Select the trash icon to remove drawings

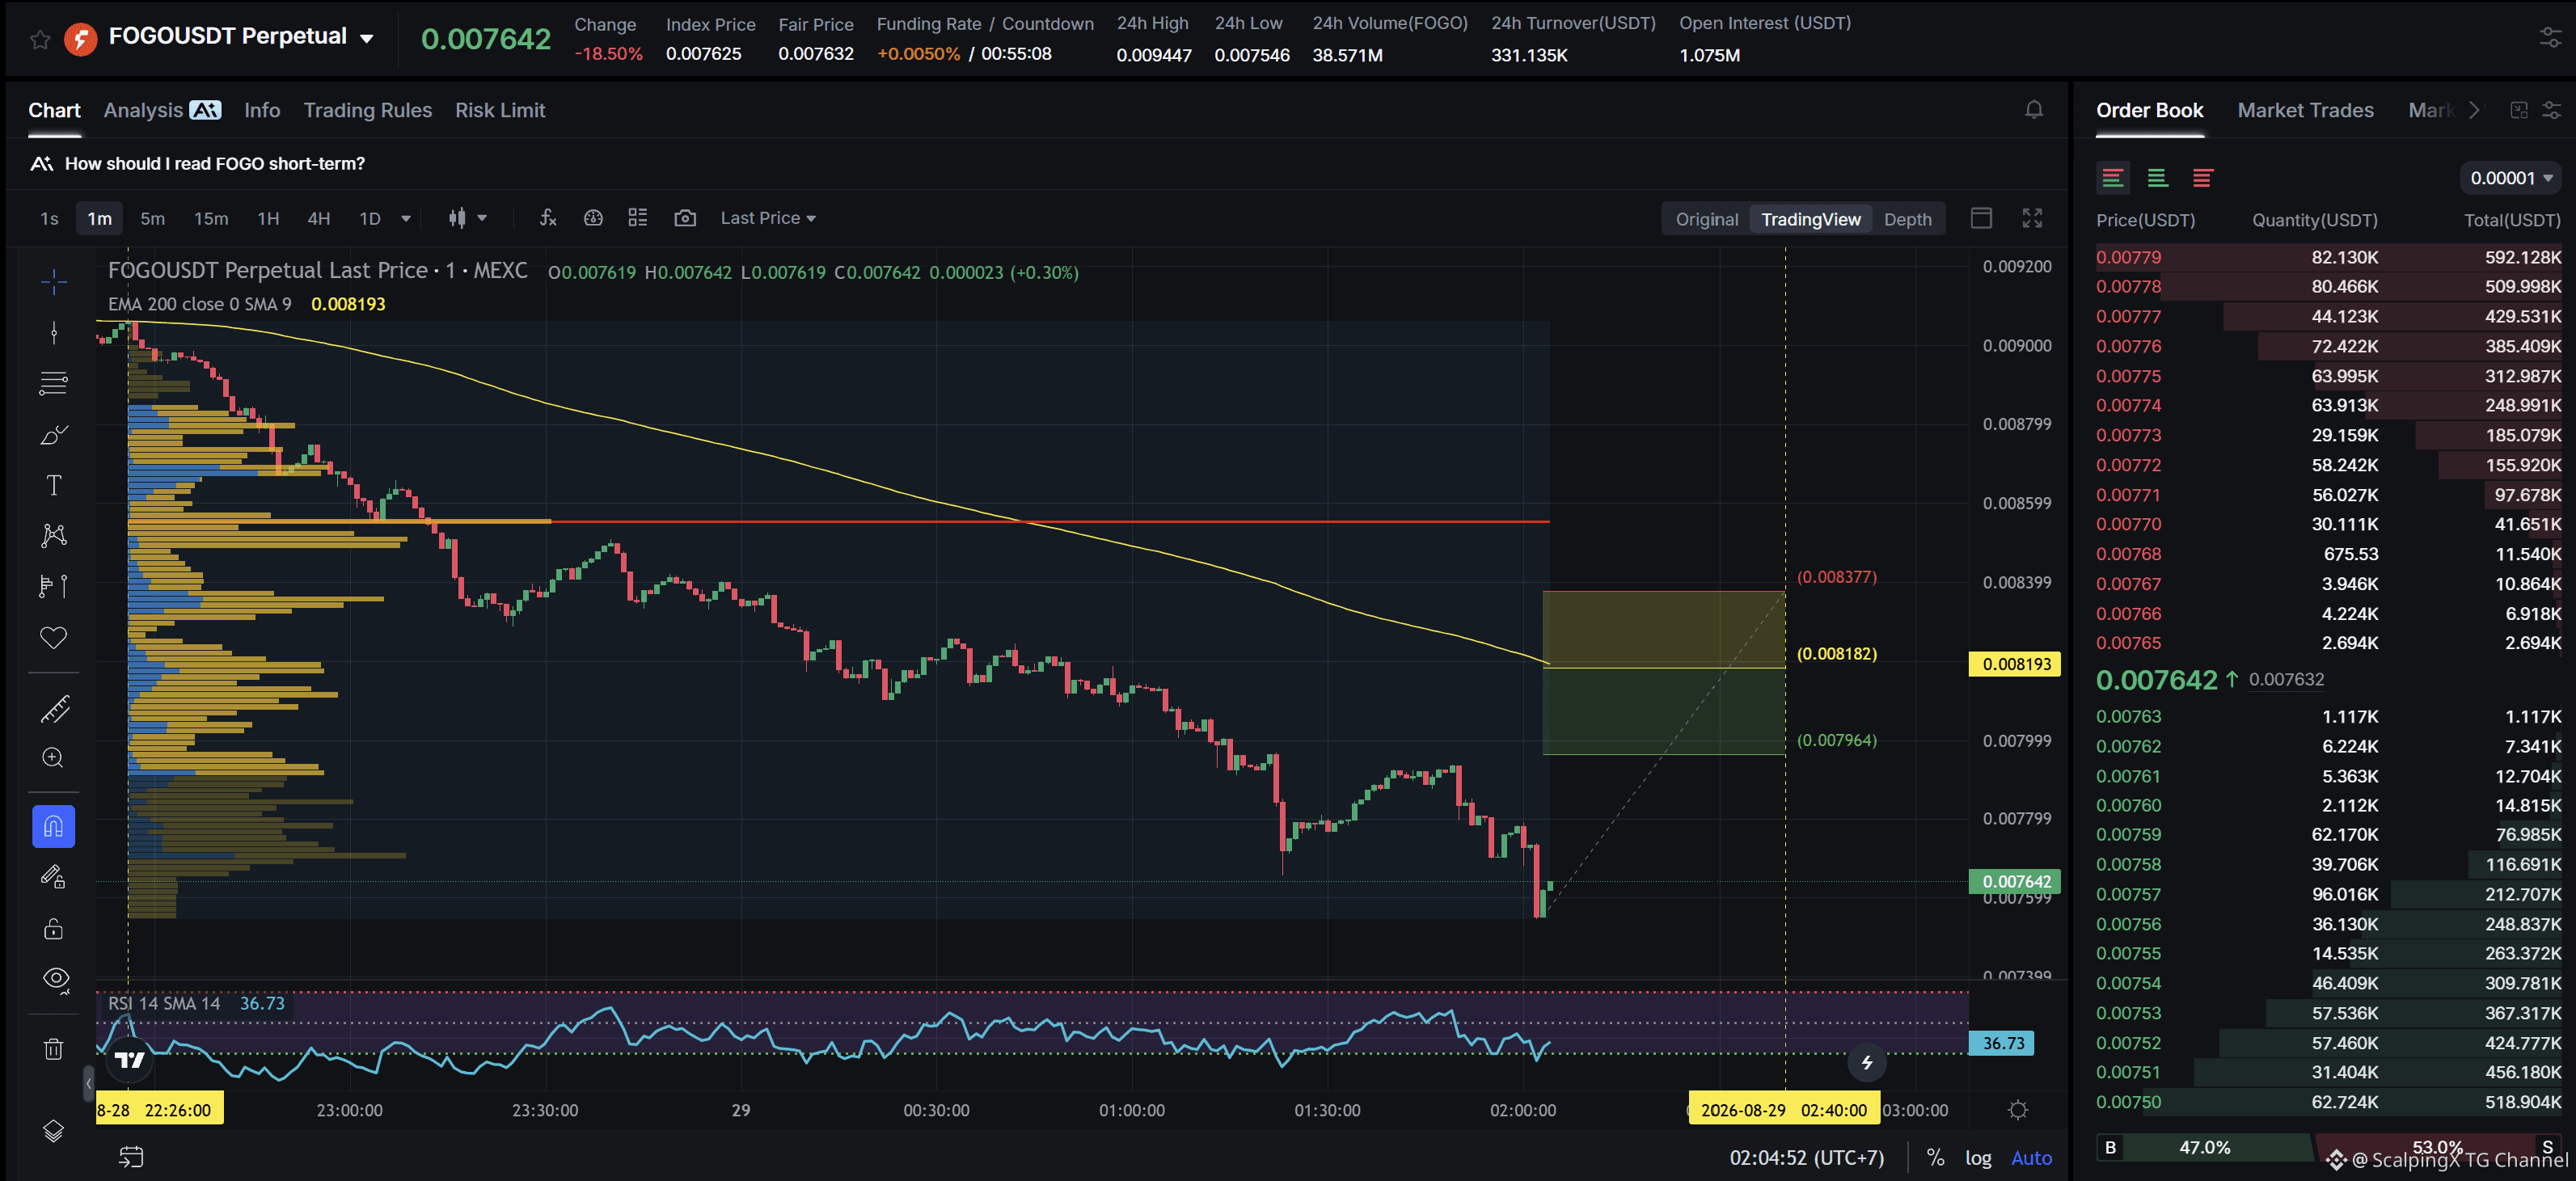[x=53, y=1049]
